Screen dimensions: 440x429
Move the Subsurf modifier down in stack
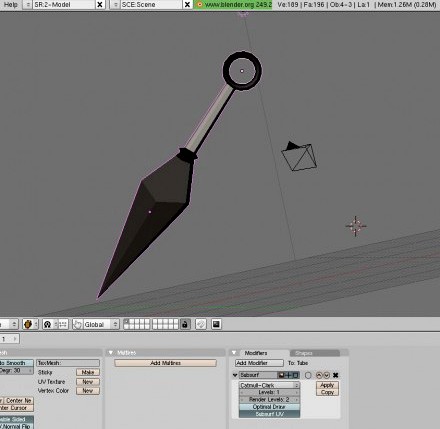326,375
